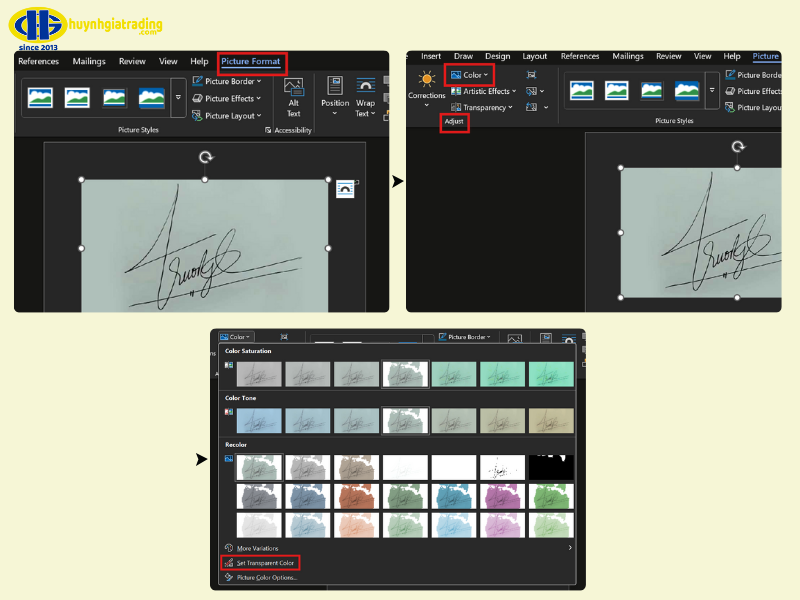Choose Set Transparent Color

(x=265, y=564)
